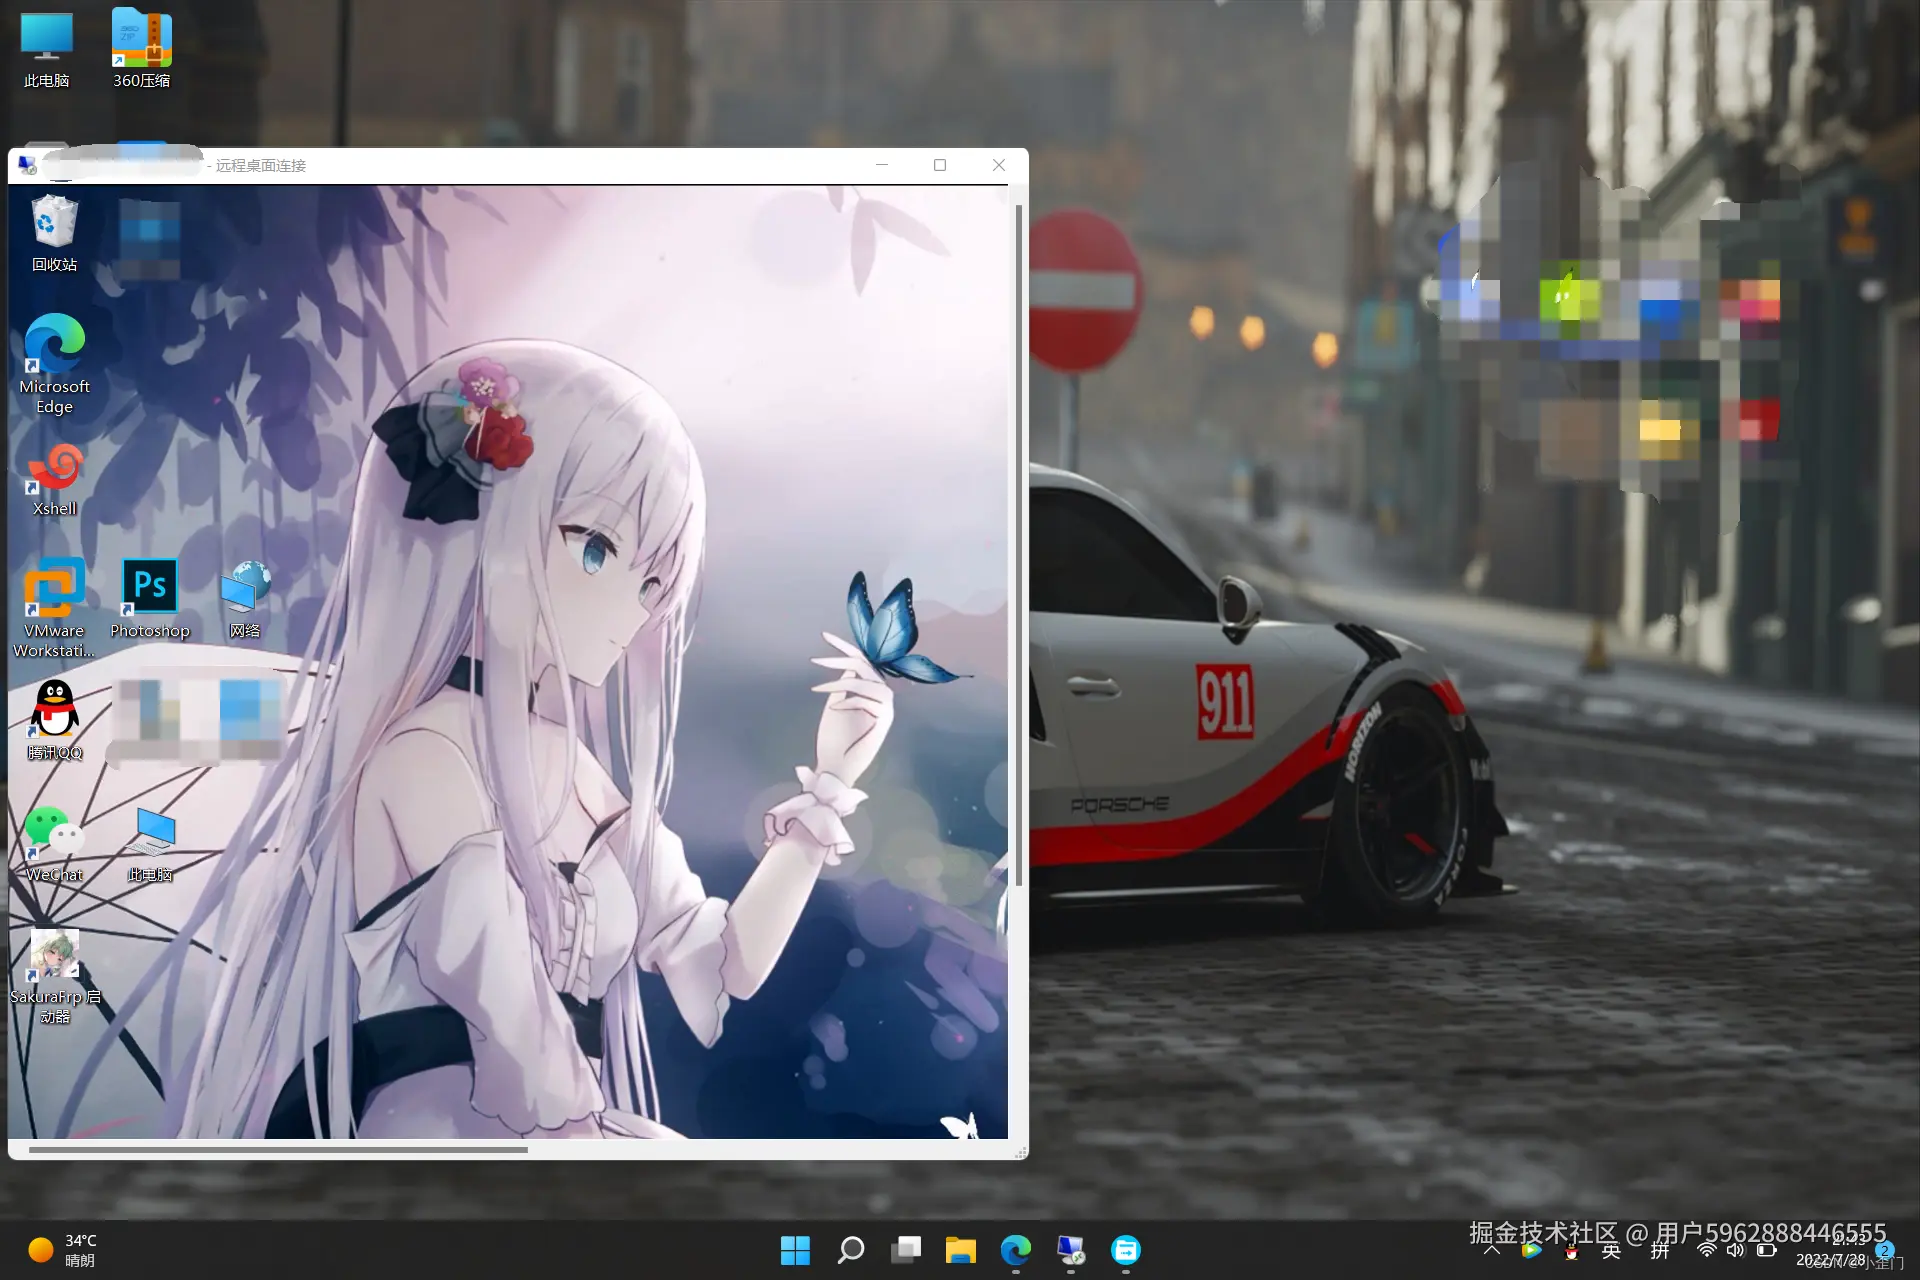Open the 网络 network icon
The image size is (1920, 1280).
(x=245, y=588)
